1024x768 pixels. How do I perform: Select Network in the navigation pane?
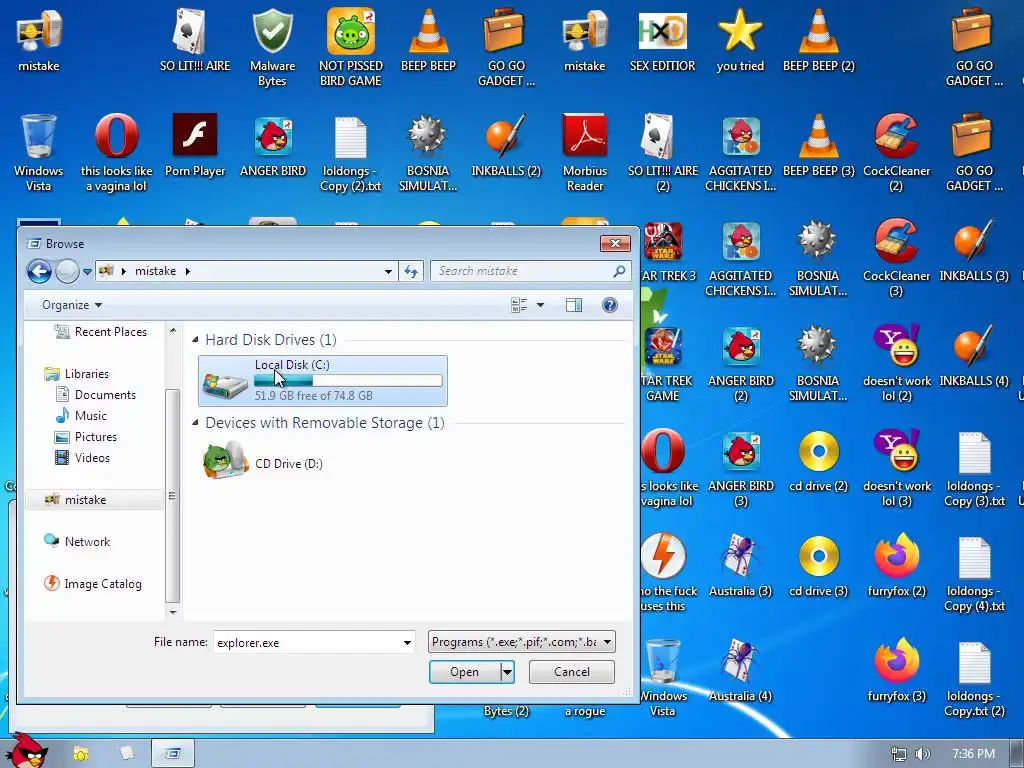pos(77,541)
